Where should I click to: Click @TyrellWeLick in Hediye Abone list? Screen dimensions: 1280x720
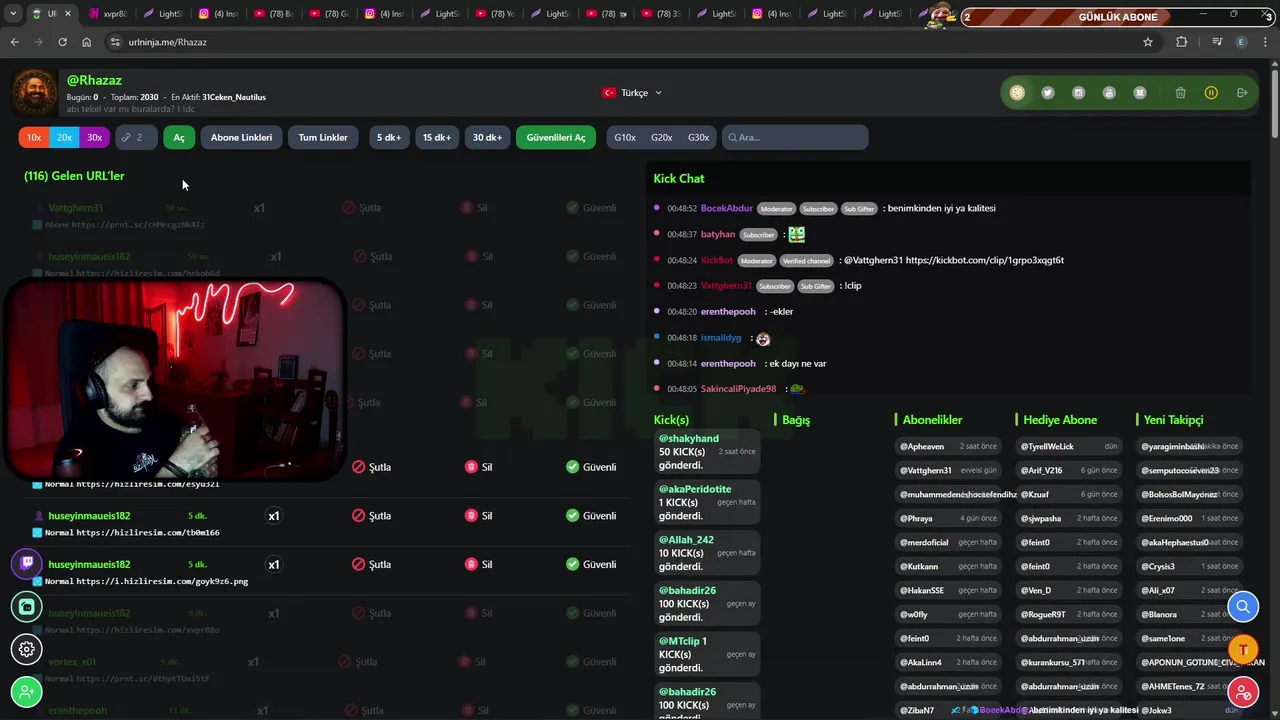[x=1047, y=446]
